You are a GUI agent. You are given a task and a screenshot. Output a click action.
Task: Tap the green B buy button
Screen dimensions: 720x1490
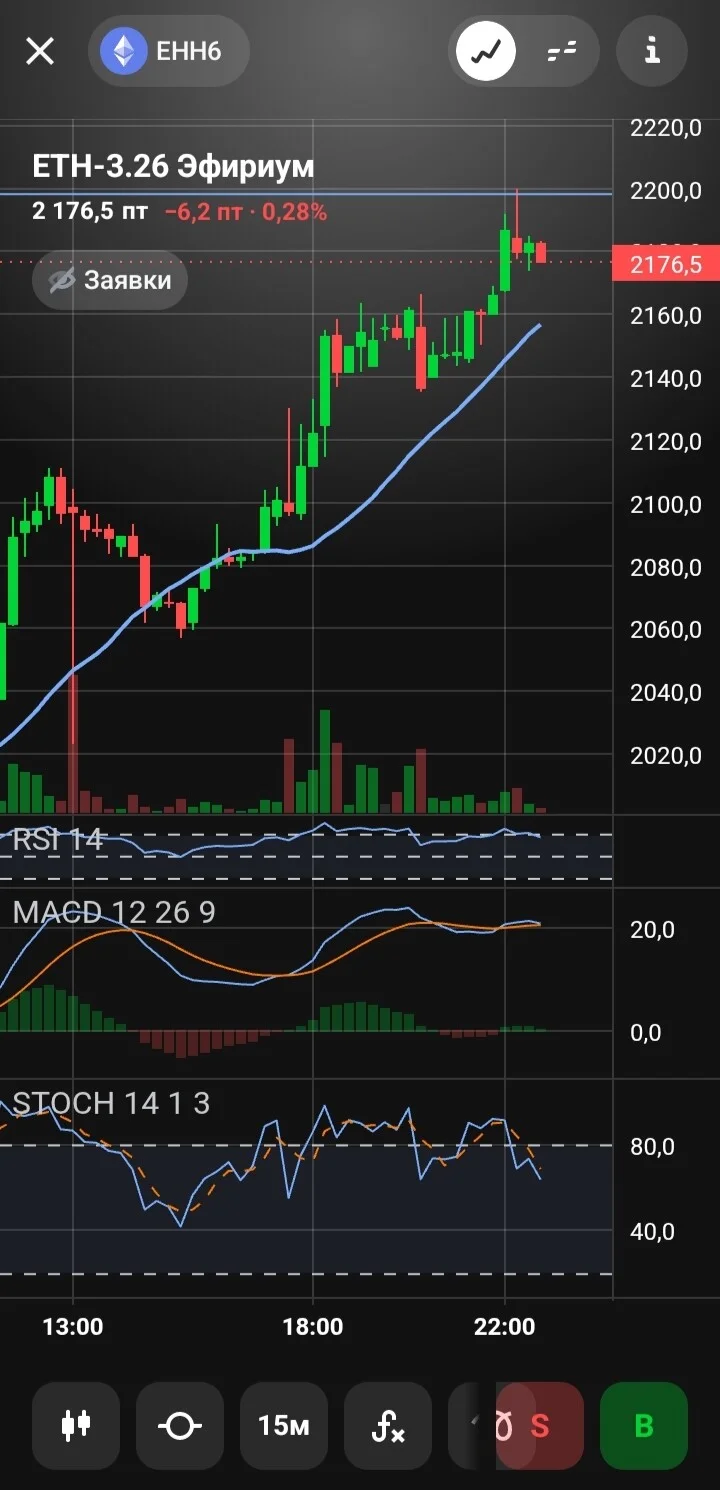(644, 1425)
